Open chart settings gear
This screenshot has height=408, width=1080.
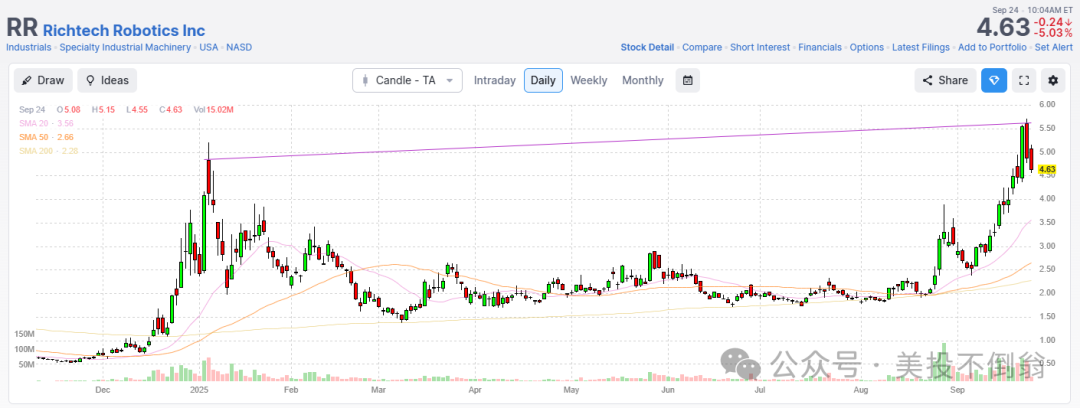(x=1052, y=81)
